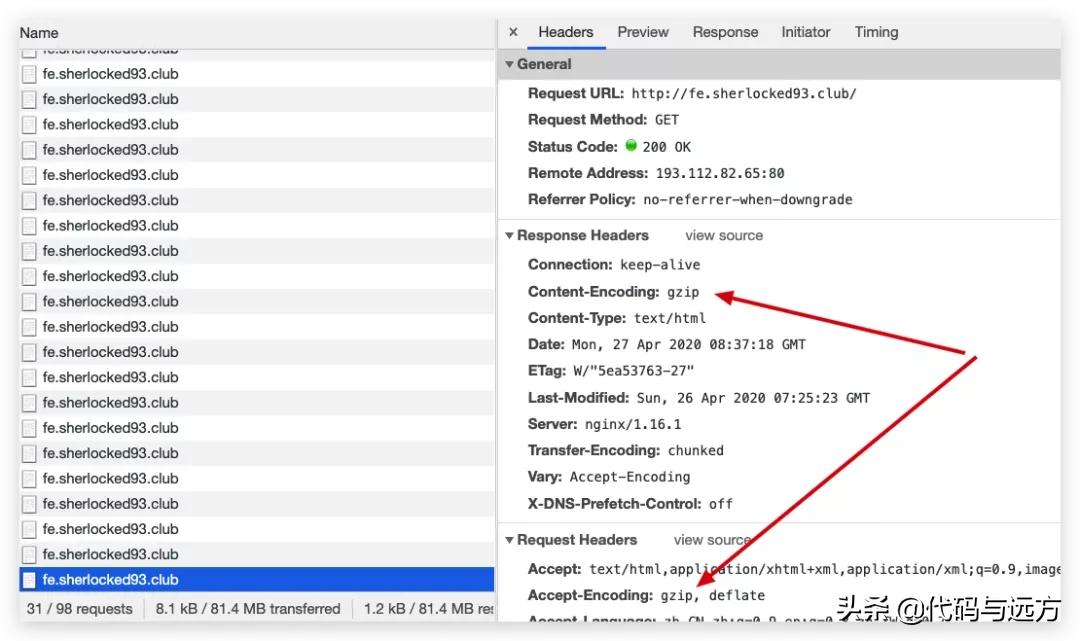Click the green status dot beside 200 OK

pos(631,145)
